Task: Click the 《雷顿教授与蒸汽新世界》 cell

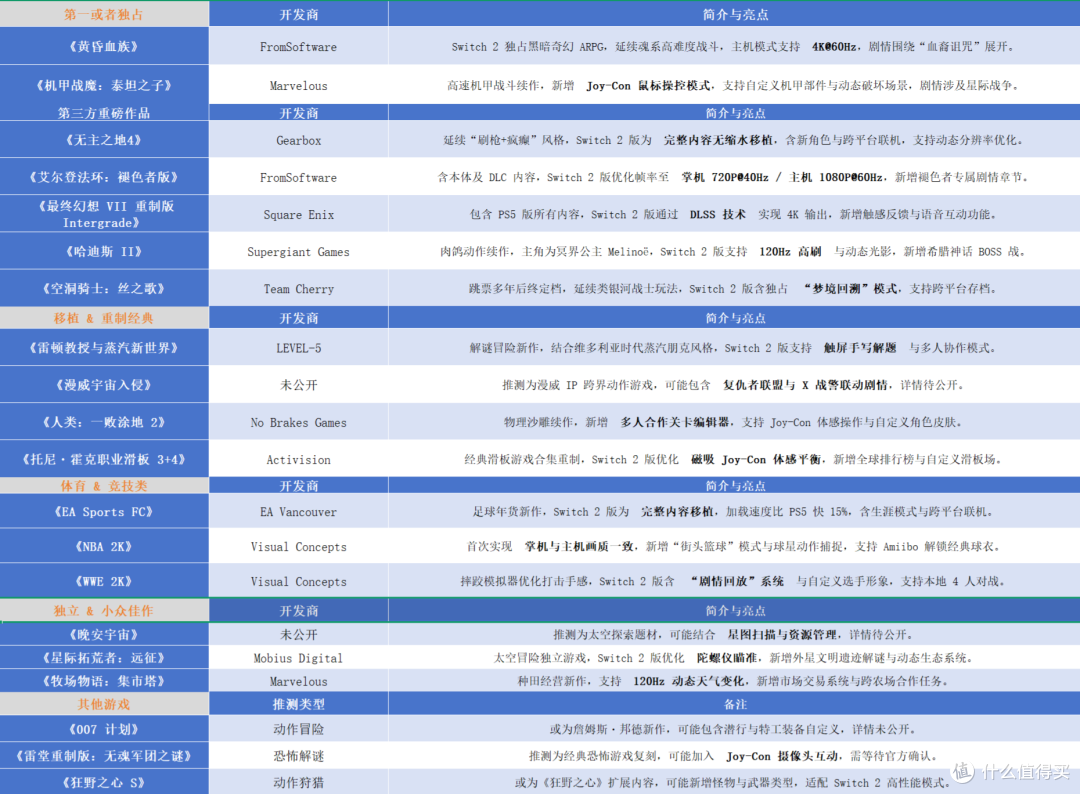Action: pos(104,348)
